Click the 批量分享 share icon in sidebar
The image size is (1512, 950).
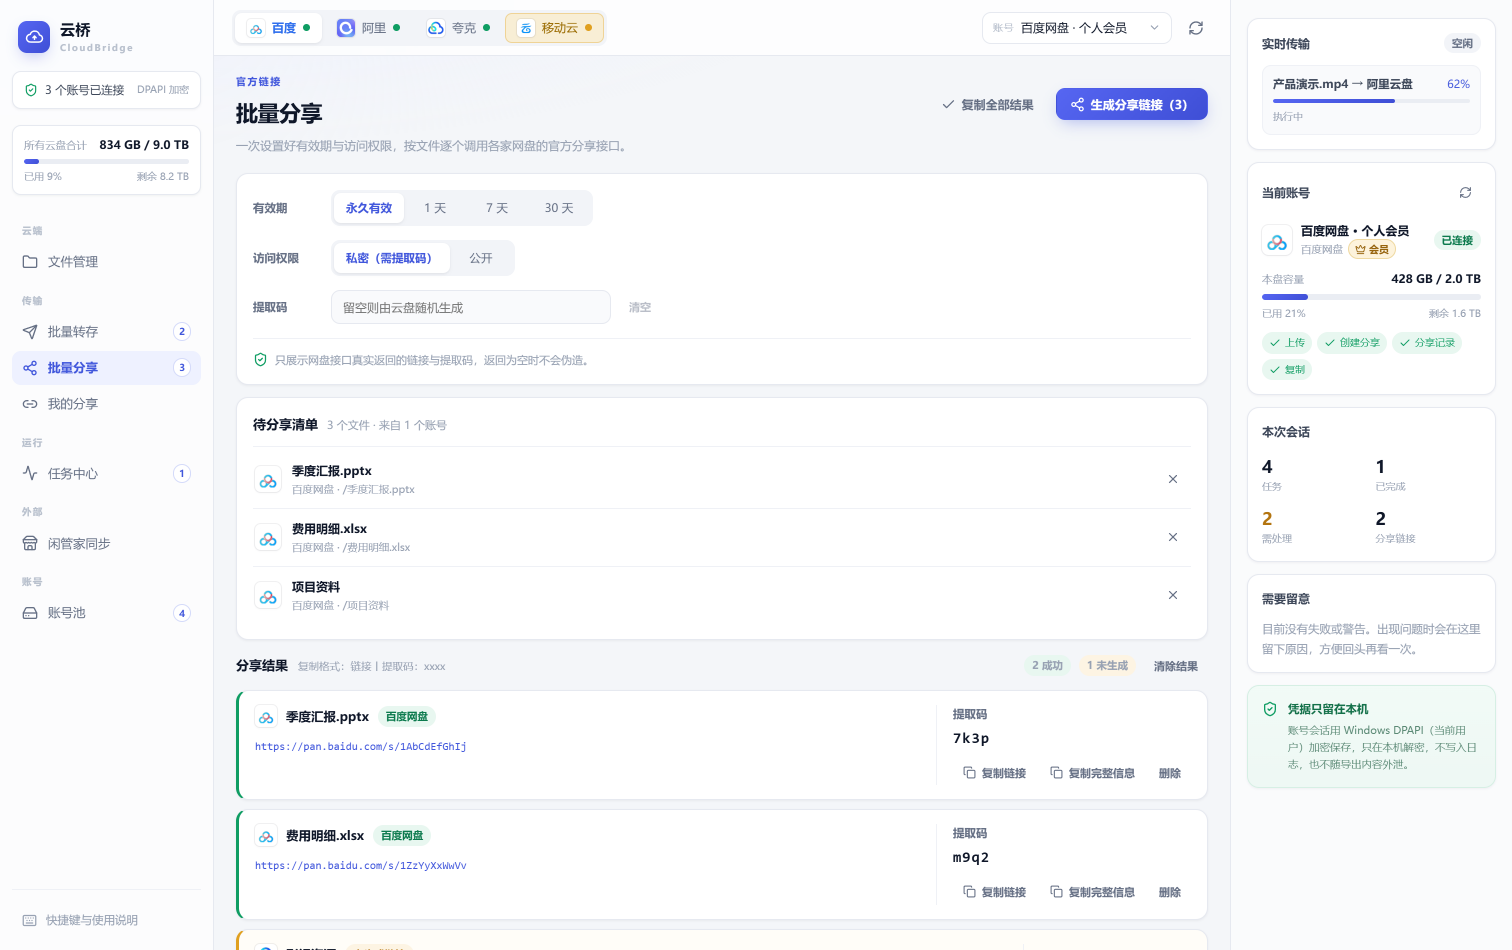coord(30,368)
